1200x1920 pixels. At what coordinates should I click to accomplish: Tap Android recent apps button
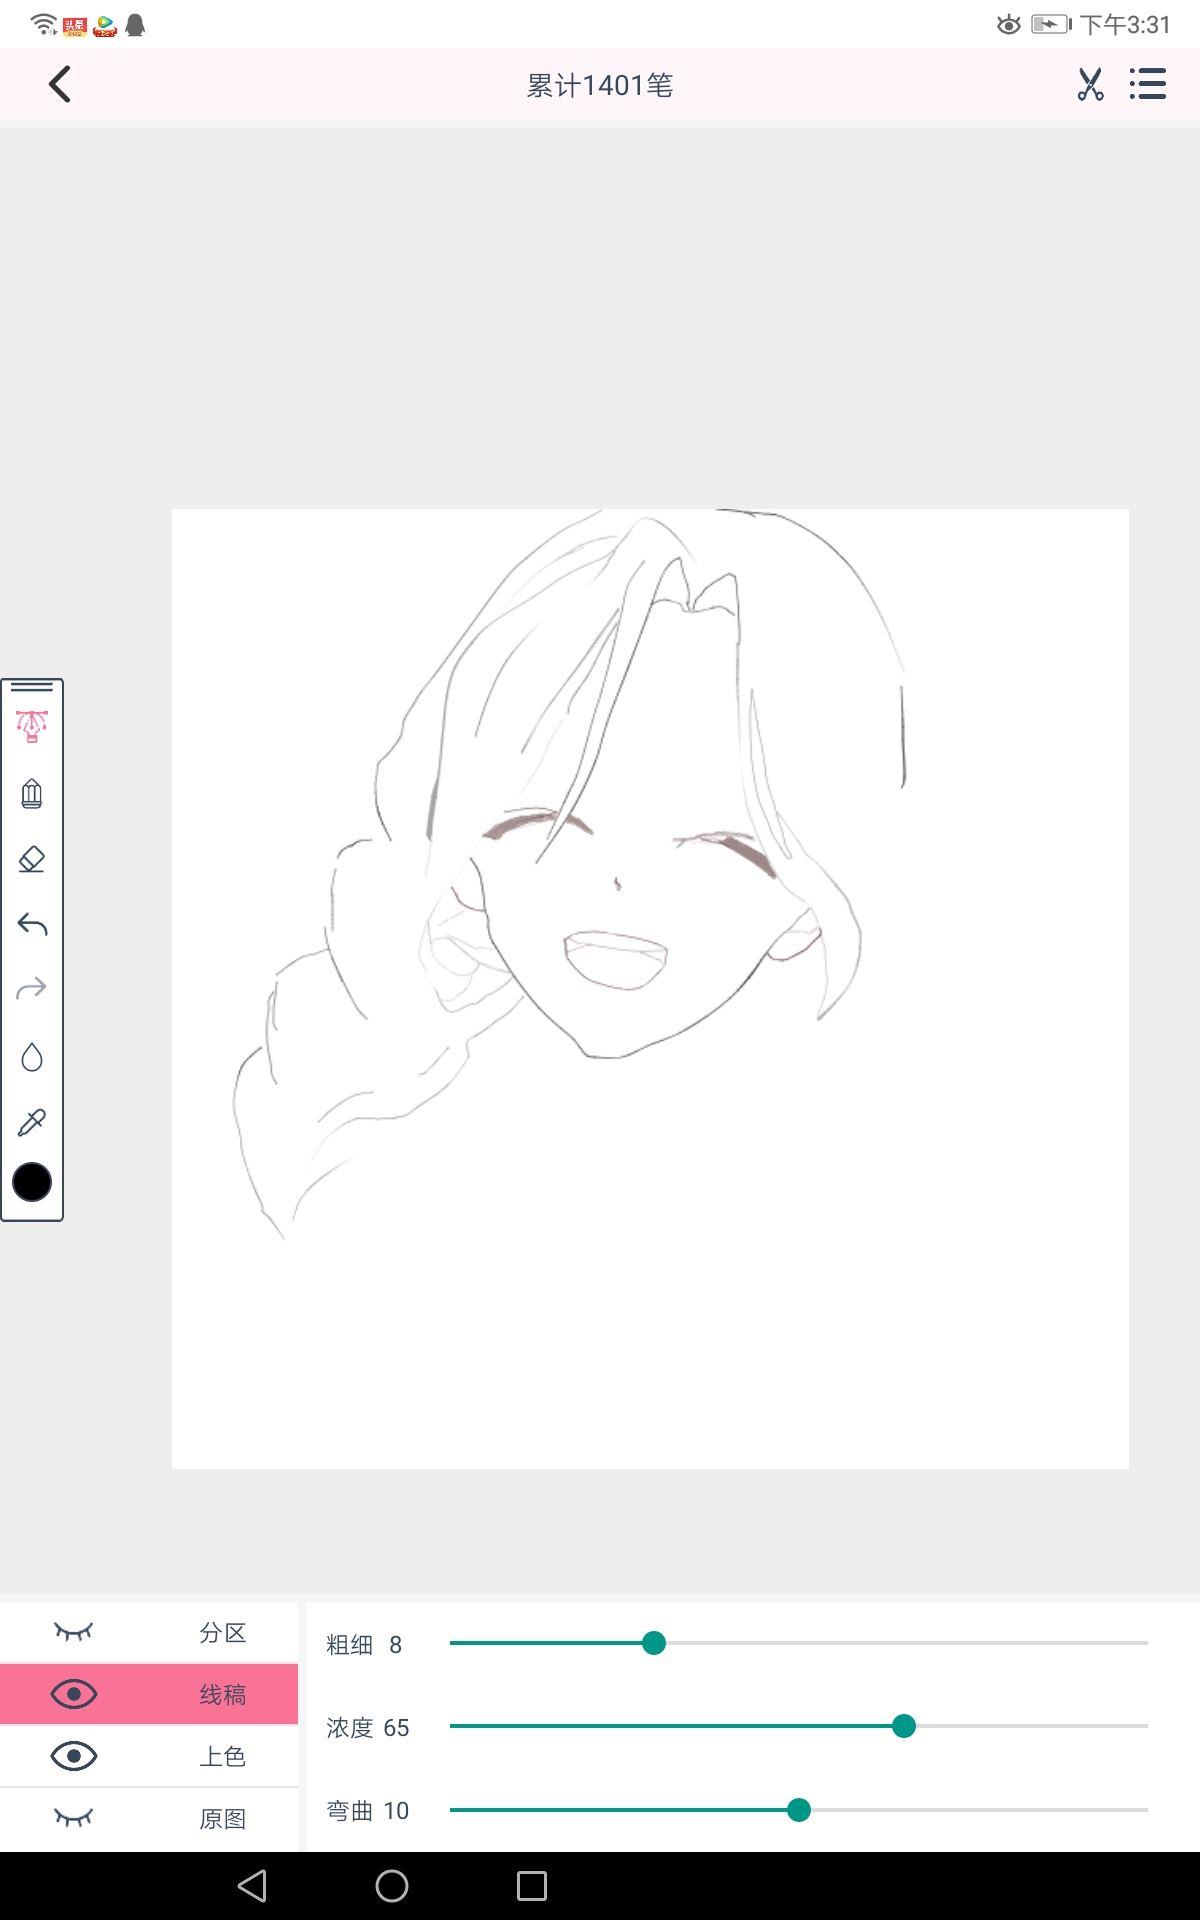click(532, 1886)
